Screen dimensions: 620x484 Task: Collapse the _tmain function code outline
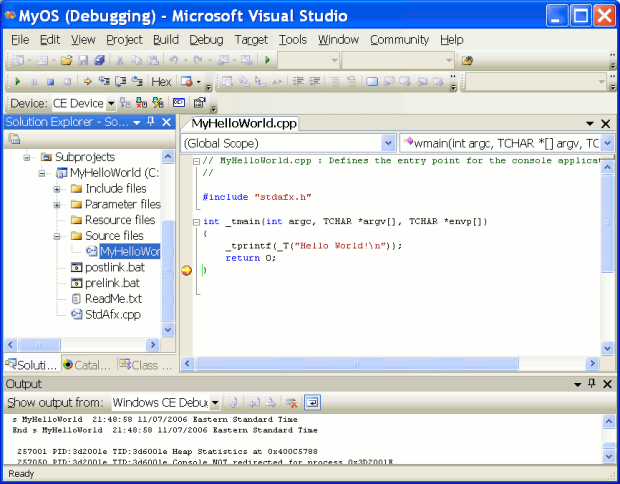pyautogui.click(x=196, y=222)
